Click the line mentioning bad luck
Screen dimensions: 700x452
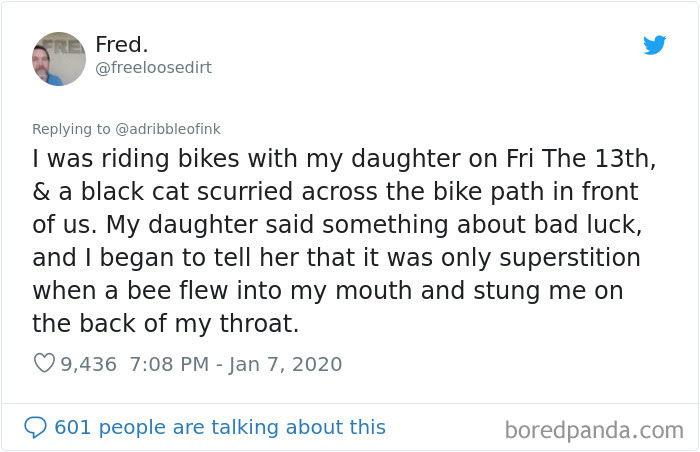pos(337,225)
